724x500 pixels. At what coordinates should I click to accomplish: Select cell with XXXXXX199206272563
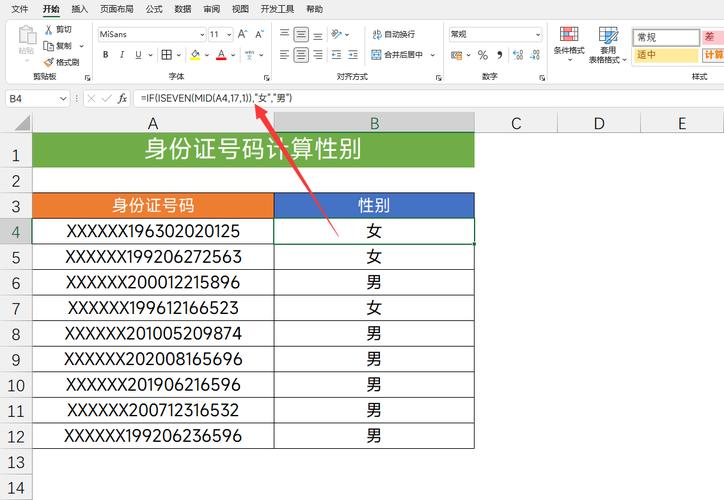coord(153,257)
